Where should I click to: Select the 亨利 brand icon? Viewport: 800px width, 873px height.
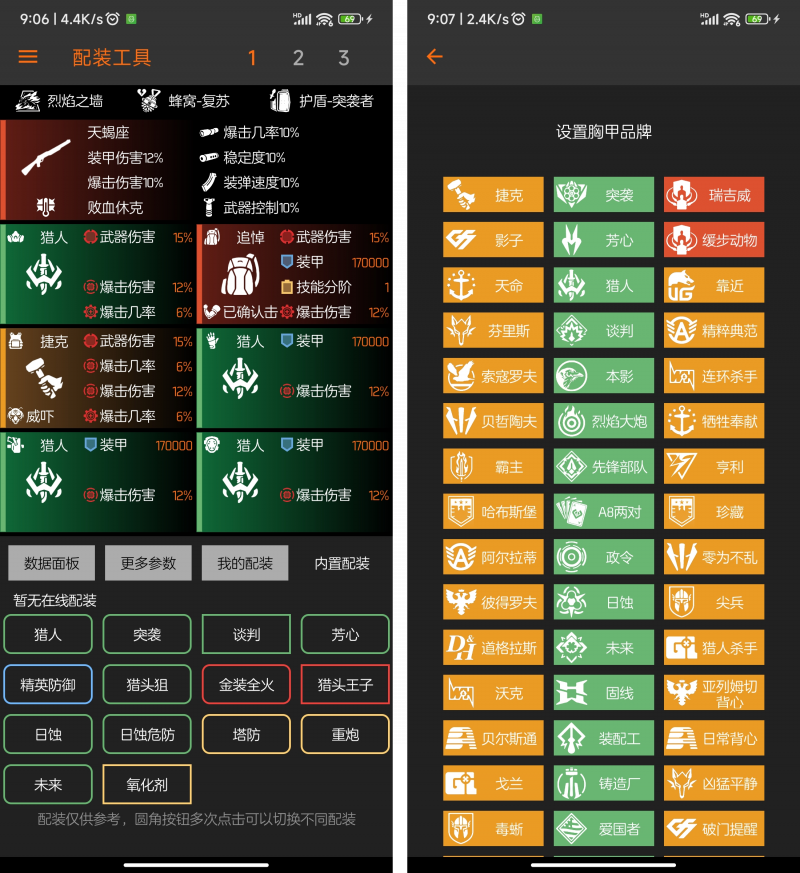tap(712, 466)
